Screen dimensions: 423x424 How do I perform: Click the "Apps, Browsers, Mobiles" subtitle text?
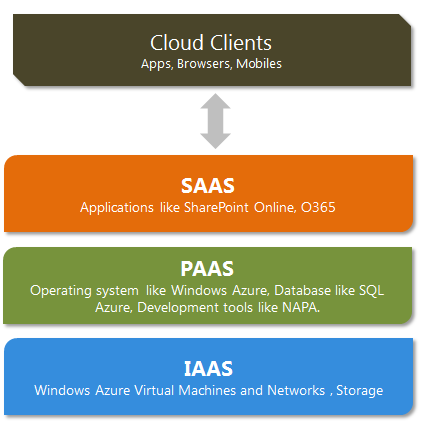(x=211, y=64)
